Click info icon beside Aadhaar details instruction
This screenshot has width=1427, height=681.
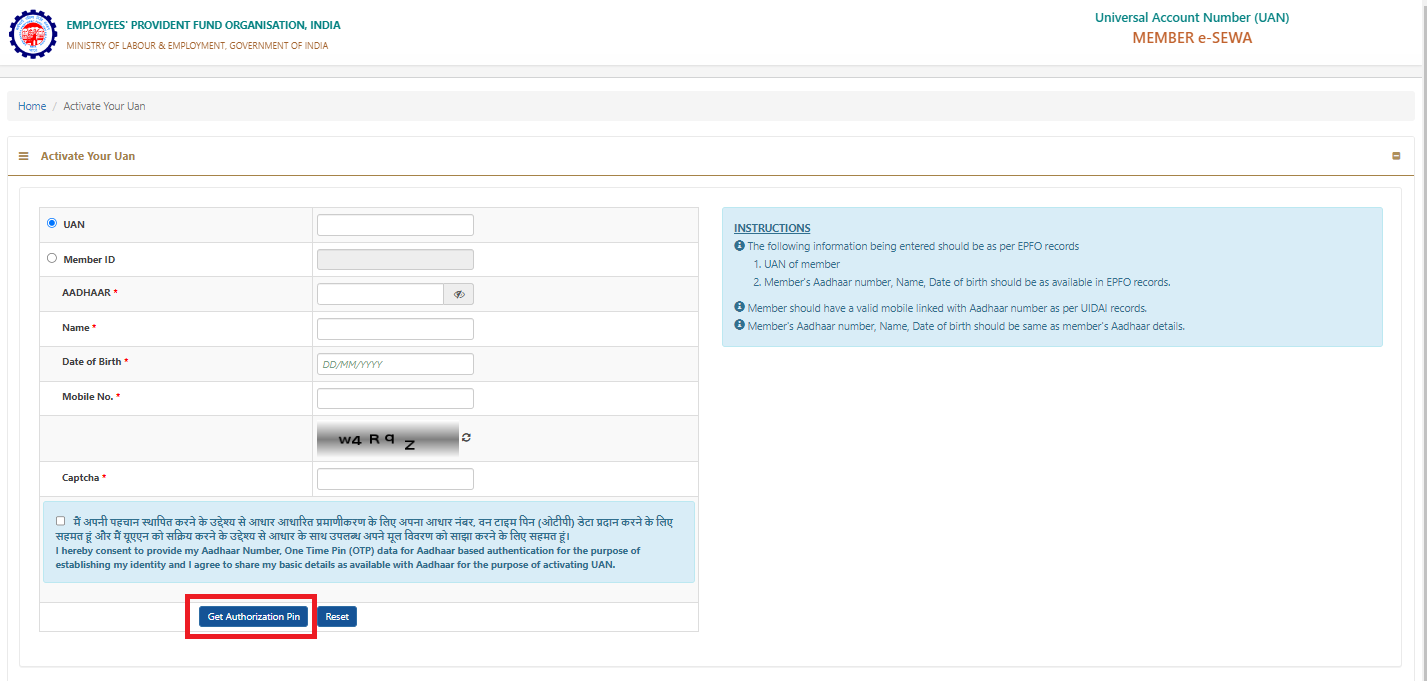[739, 326]
